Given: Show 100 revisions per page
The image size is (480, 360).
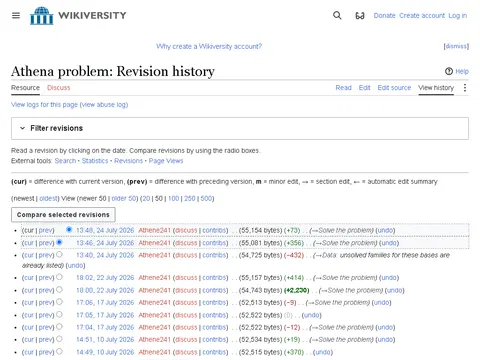Looking at the screenshot, I should [x=173, y=198].
